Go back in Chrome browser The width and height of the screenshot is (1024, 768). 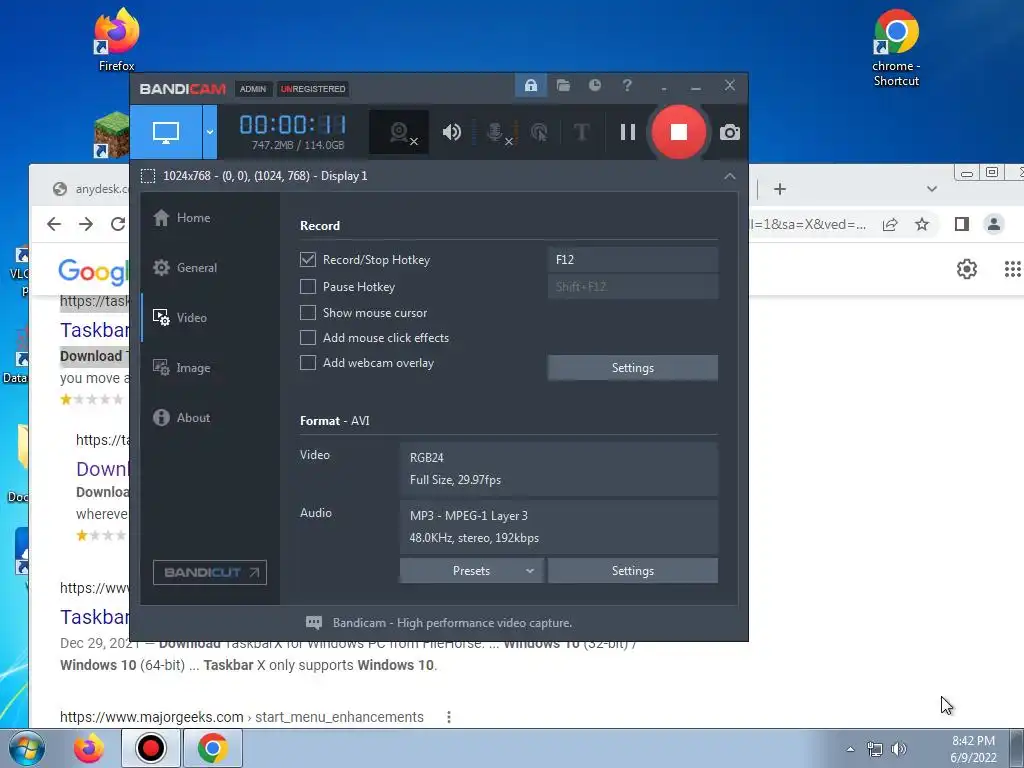[54, 225]
